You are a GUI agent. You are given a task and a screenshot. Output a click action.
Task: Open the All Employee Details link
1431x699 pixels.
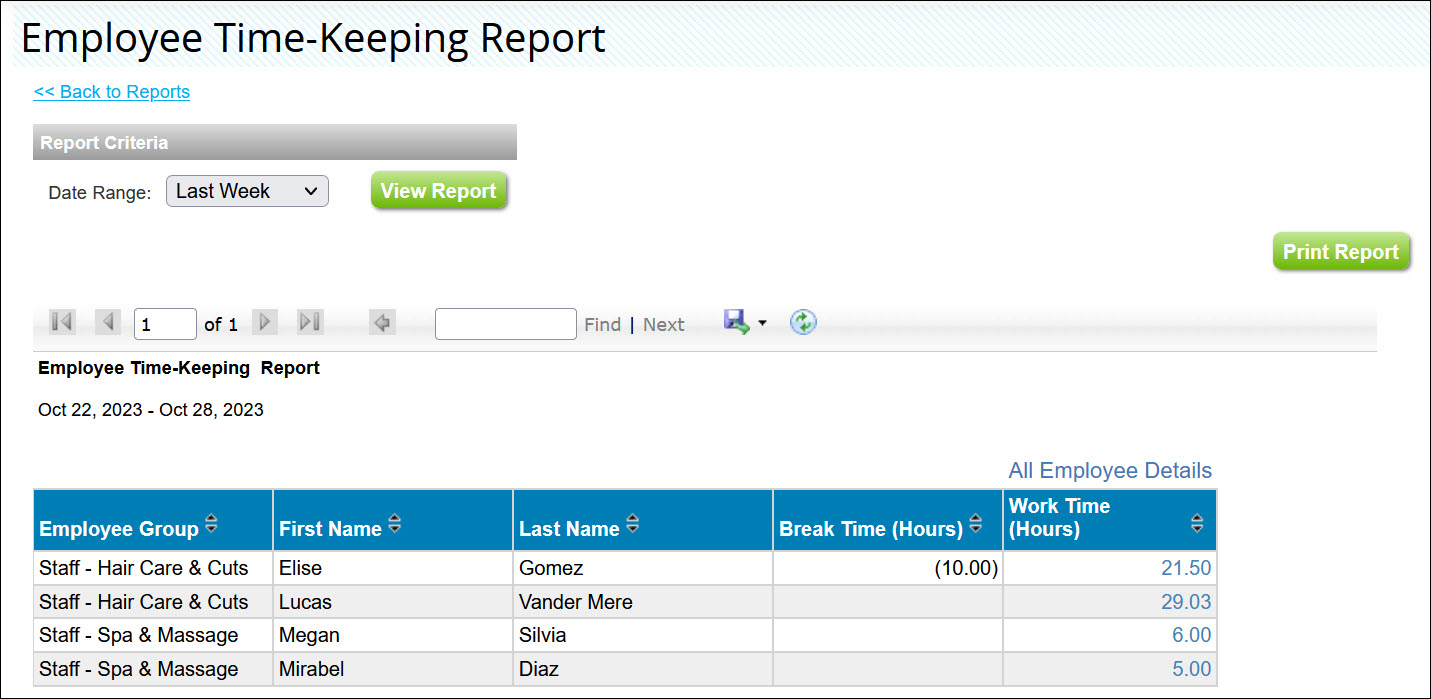[x=1109, y=470]
